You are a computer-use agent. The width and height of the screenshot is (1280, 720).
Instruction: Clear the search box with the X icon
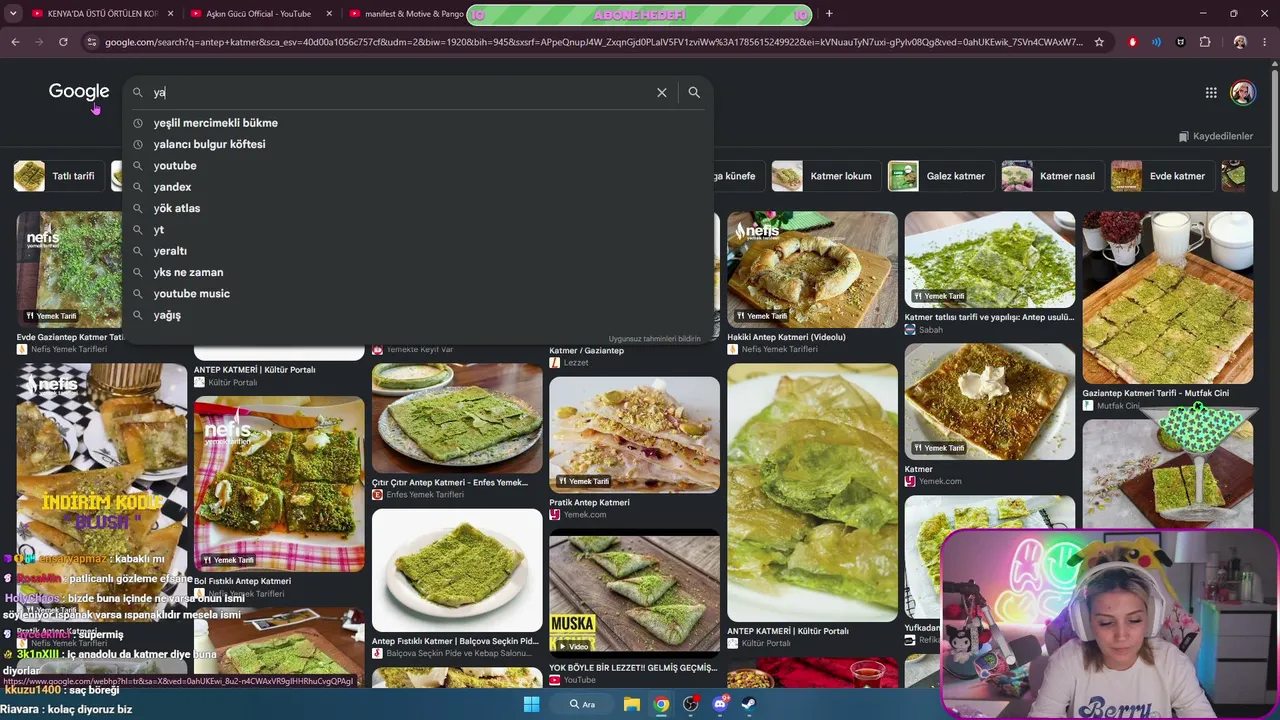coord(661,92)
